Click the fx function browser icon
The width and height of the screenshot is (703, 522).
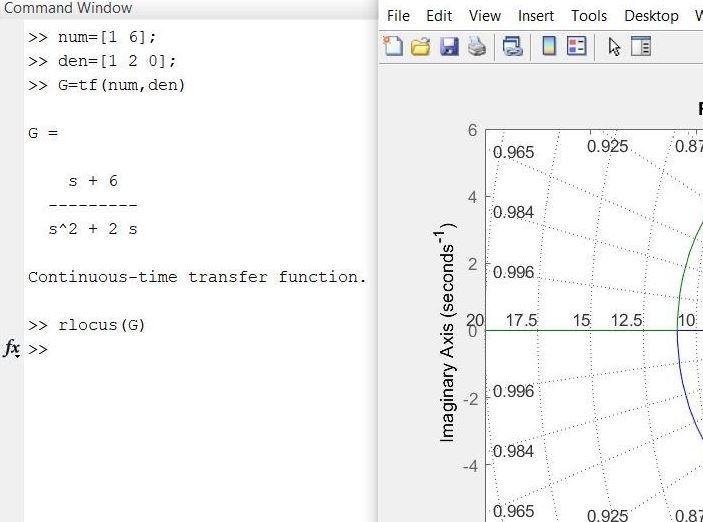[12, 348]
